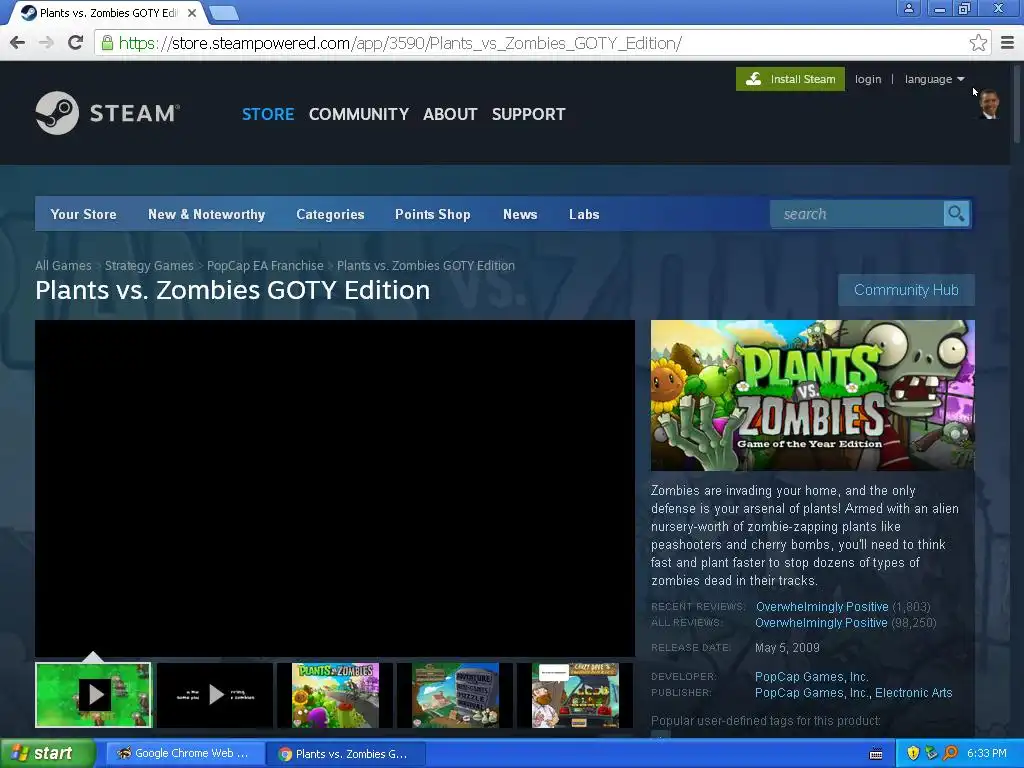This screenshot has height=768, width=1024.
Task: Open Labs tab
Action: point(584,214)
